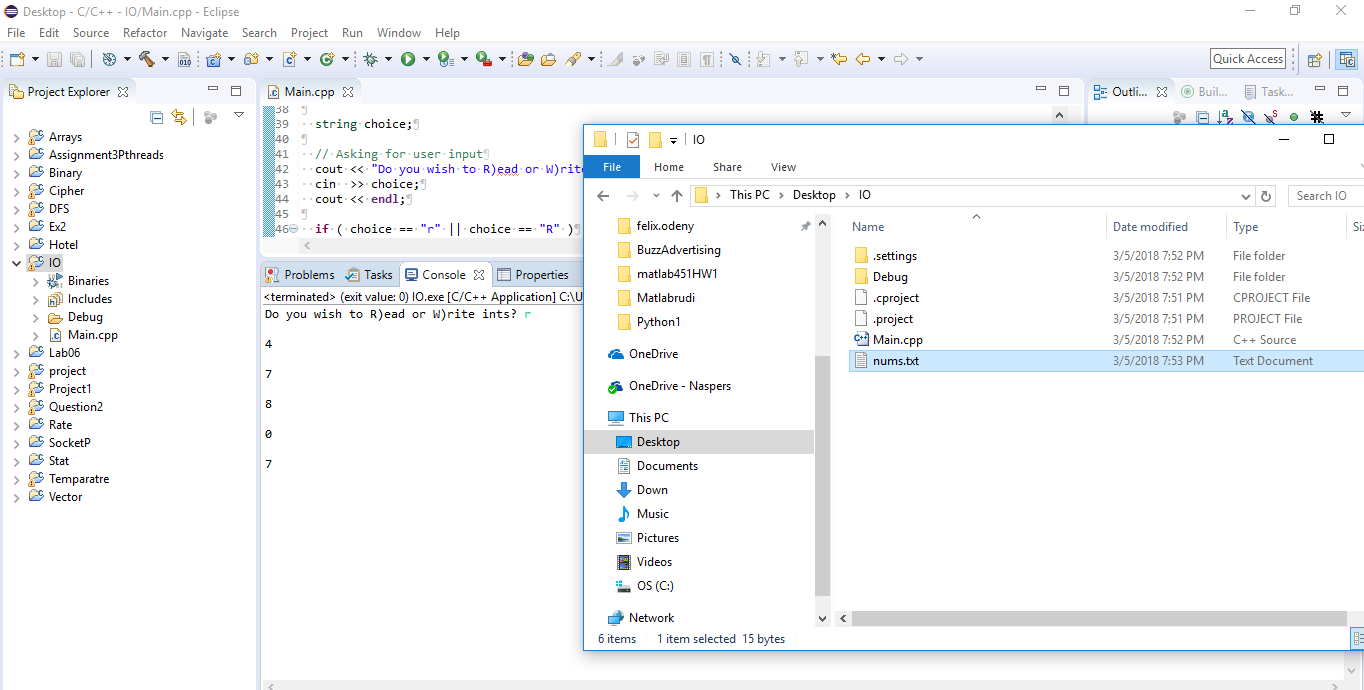Click the New toolbar icon
The width and height of the screenshot is (1364, 690).
tap(17, 59)
